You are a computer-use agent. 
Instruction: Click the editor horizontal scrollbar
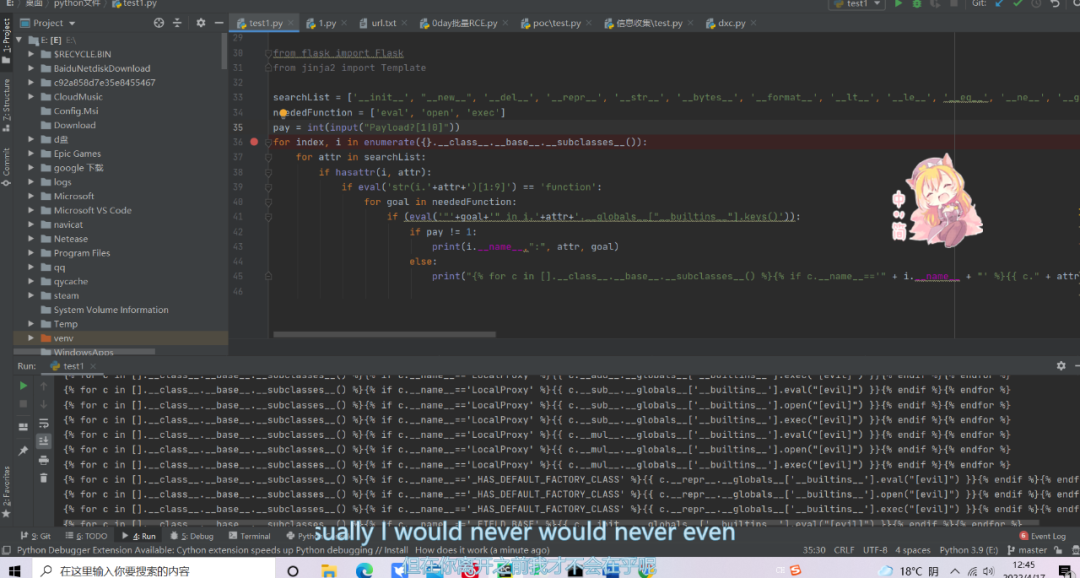pos(384,334)
